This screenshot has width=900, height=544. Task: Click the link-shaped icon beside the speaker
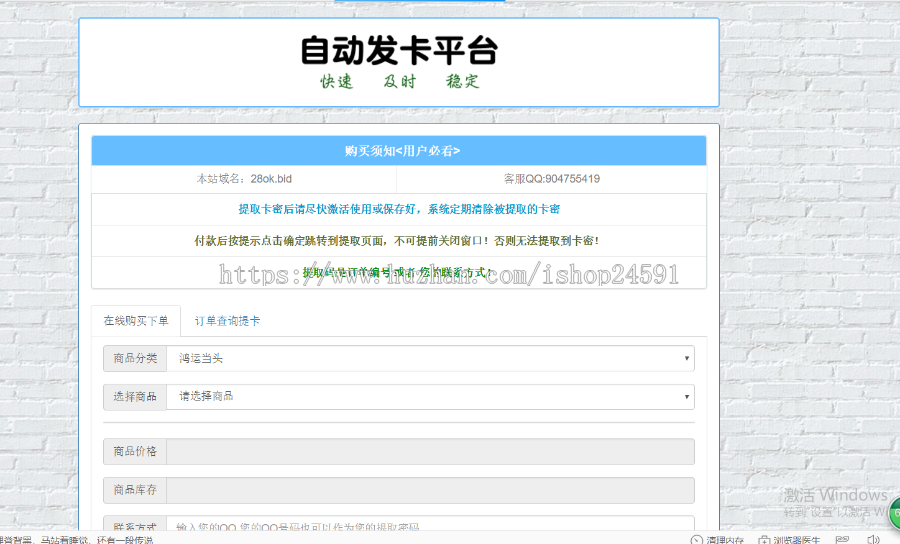(842, 539)
